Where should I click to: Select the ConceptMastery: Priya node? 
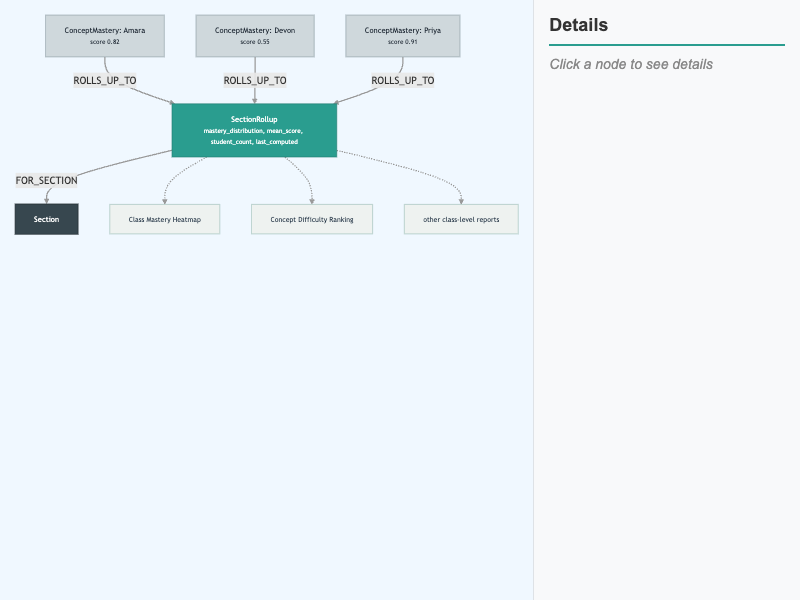click(x=403, y=36)
